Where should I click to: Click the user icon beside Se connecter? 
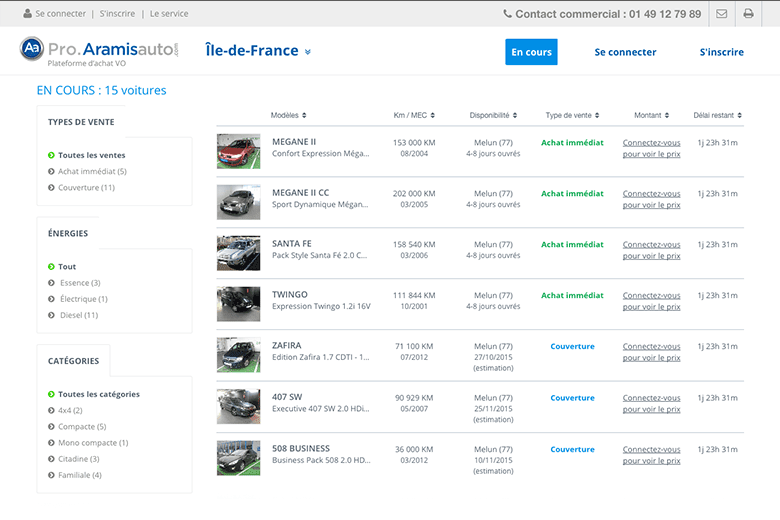click(27, 14)
